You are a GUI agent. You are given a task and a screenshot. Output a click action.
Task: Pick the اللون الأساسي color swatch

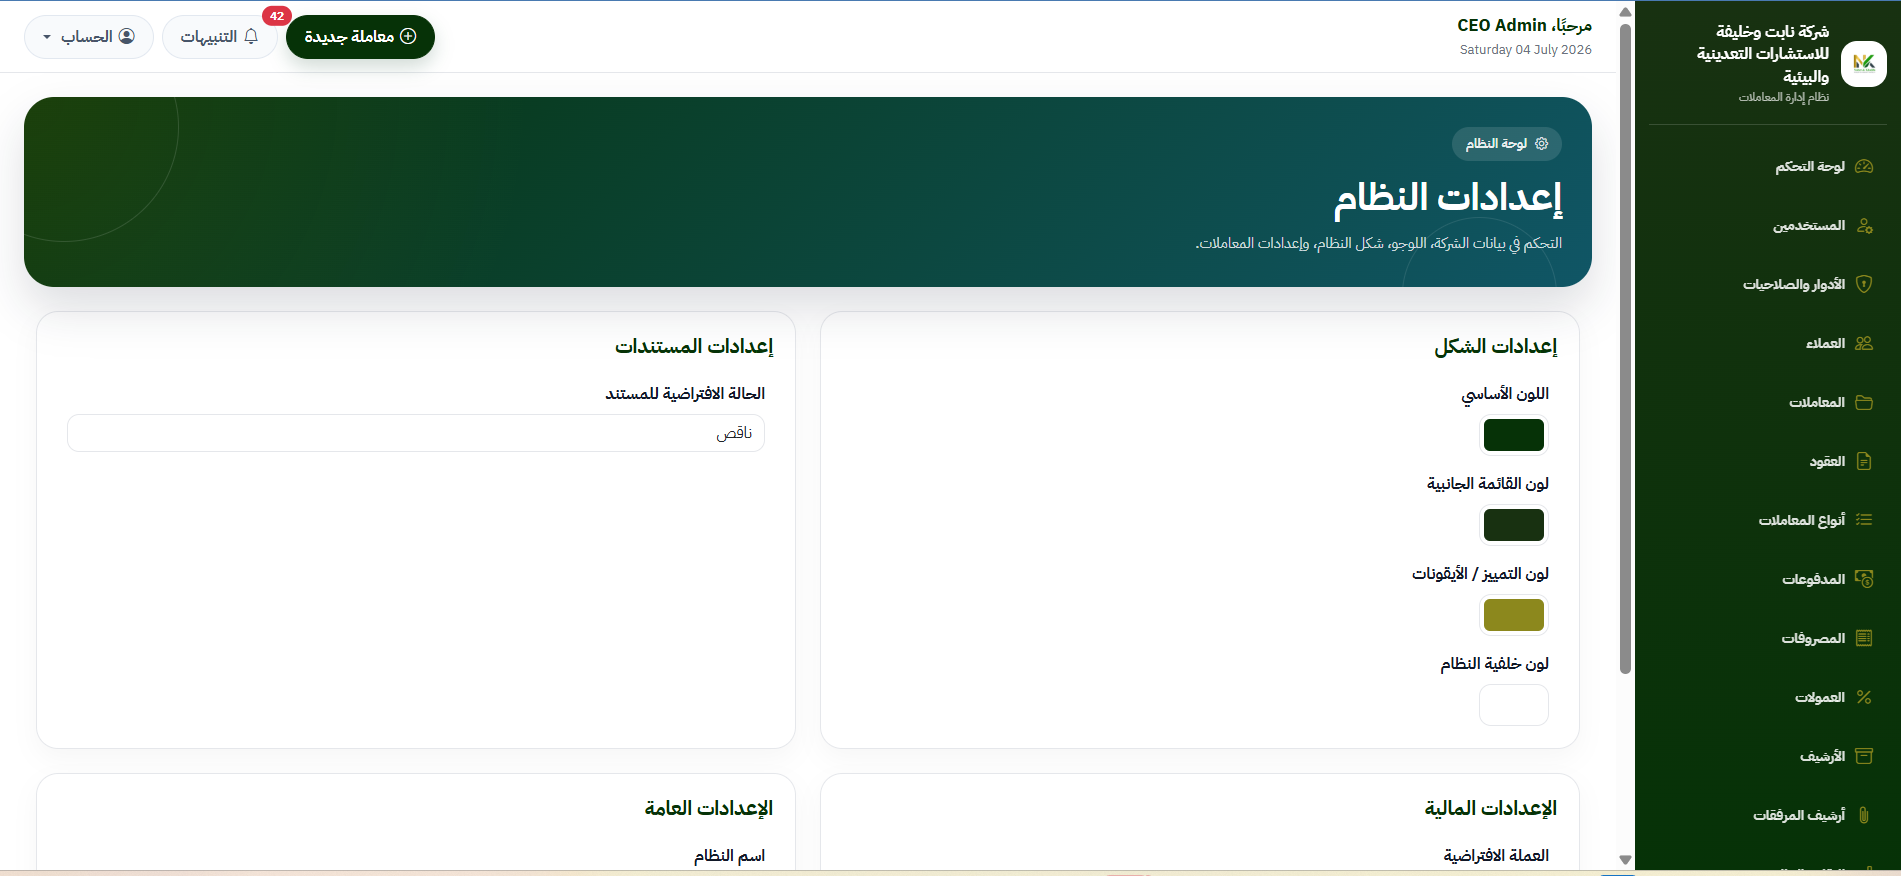[1514, 435]
